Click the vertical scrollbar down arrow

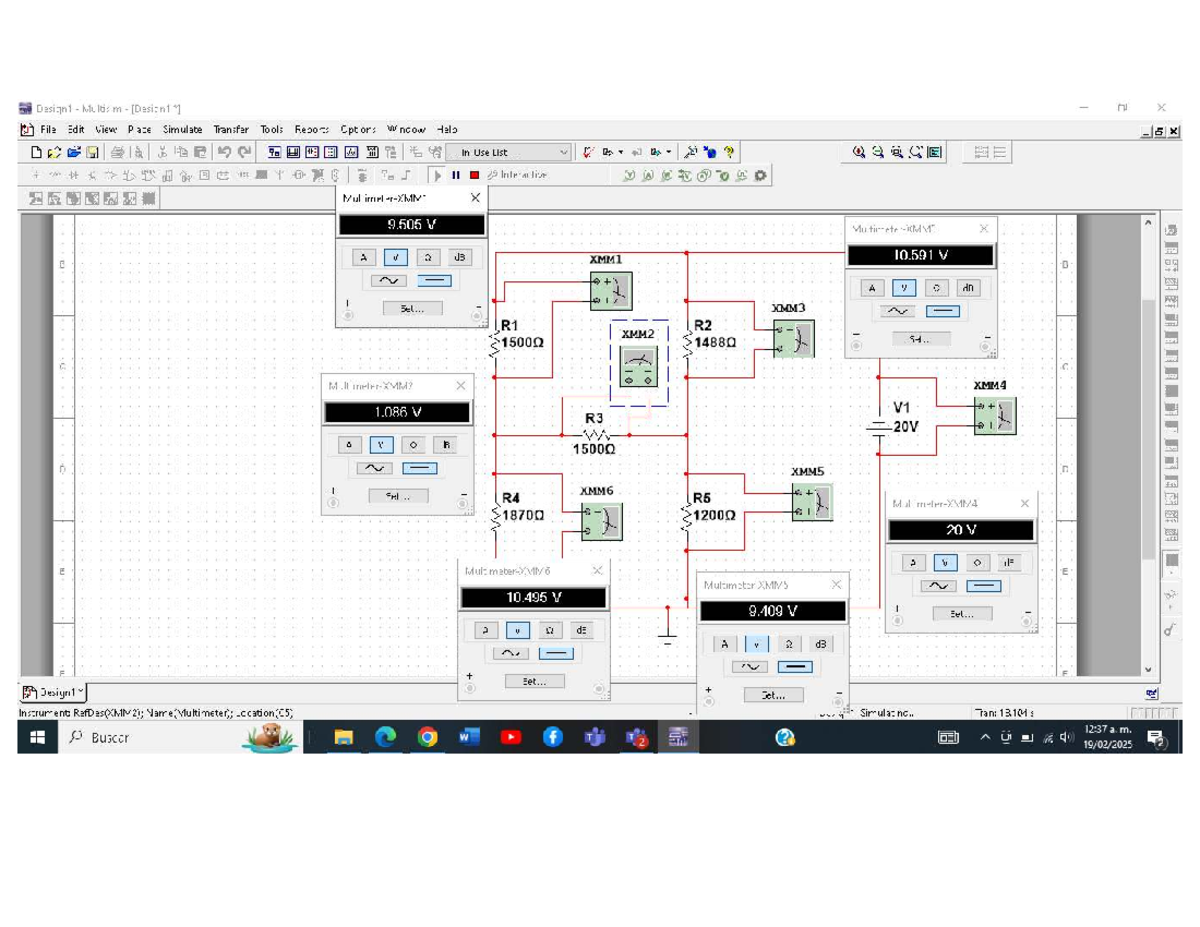coord(1147,670)
